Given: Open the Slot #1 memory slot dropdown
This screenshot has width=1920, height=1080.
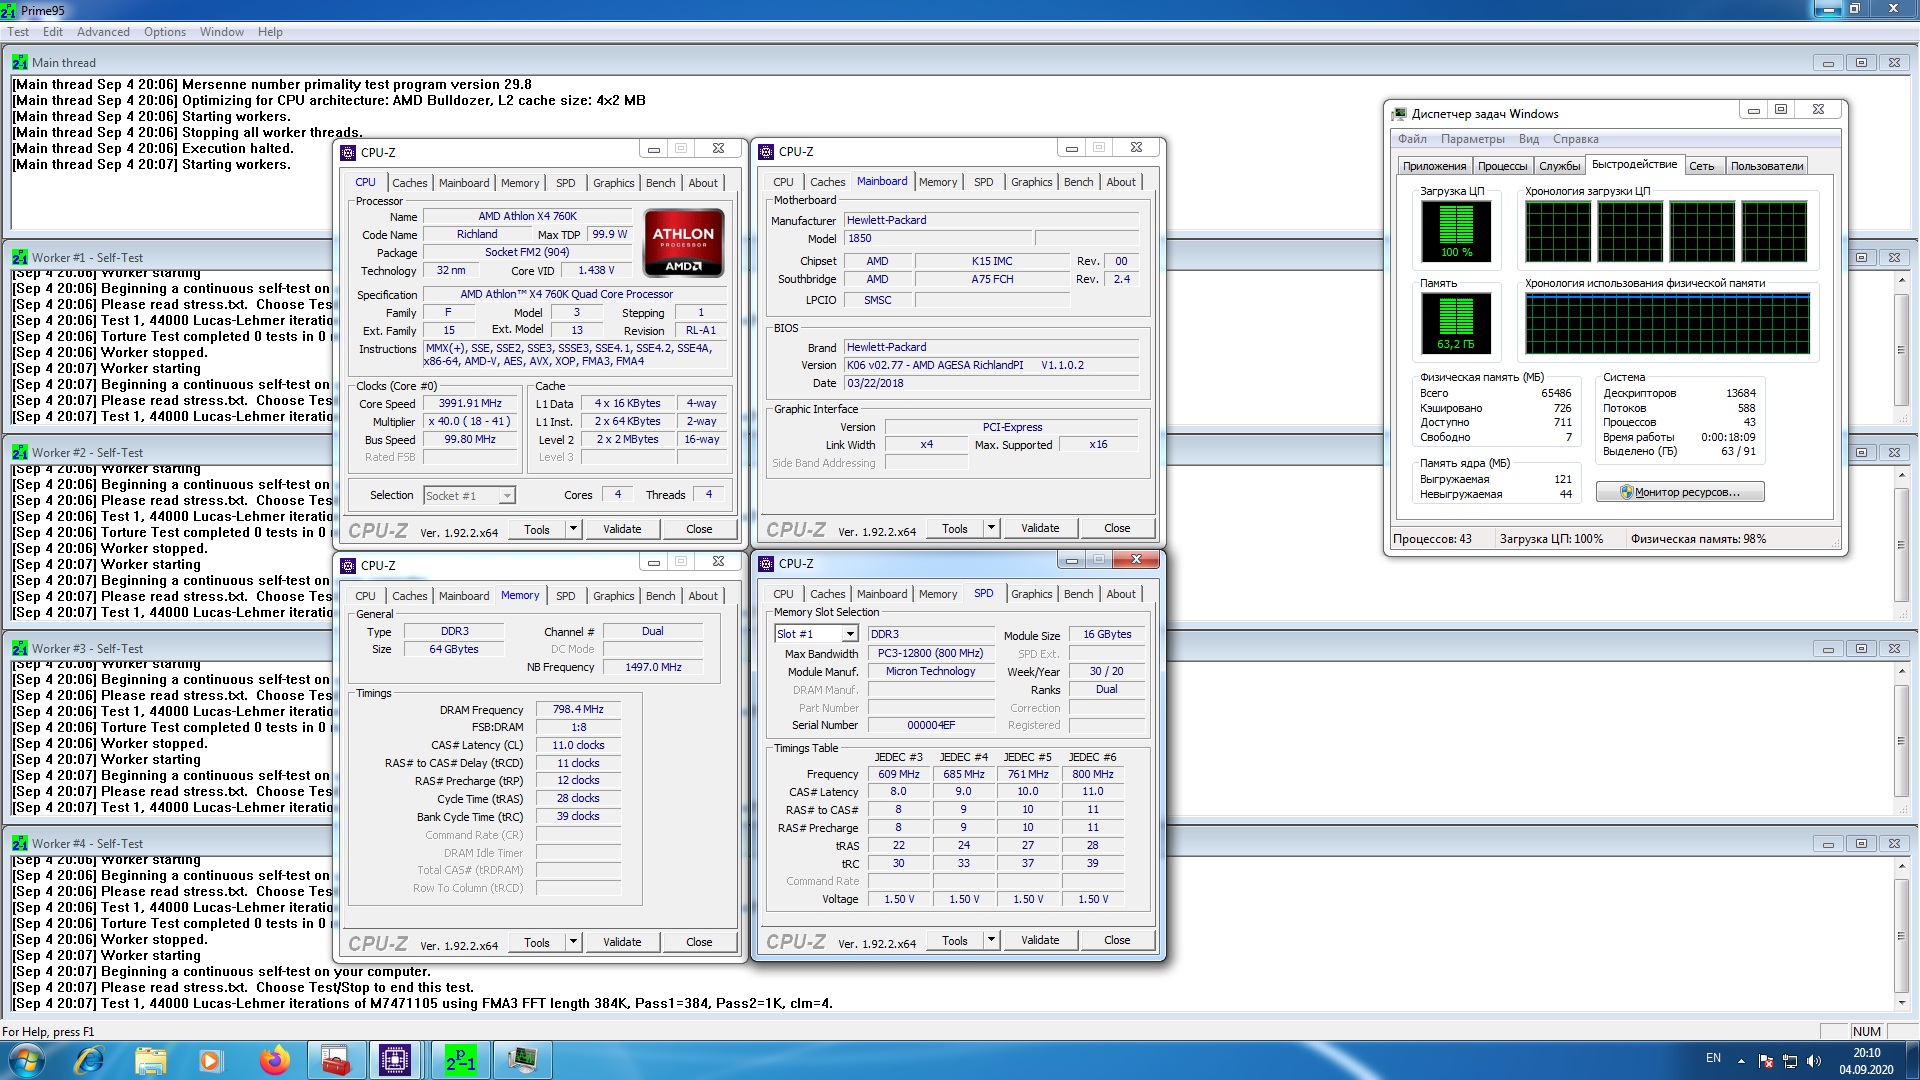Looking at the screenshot, I should pos(849,634).
